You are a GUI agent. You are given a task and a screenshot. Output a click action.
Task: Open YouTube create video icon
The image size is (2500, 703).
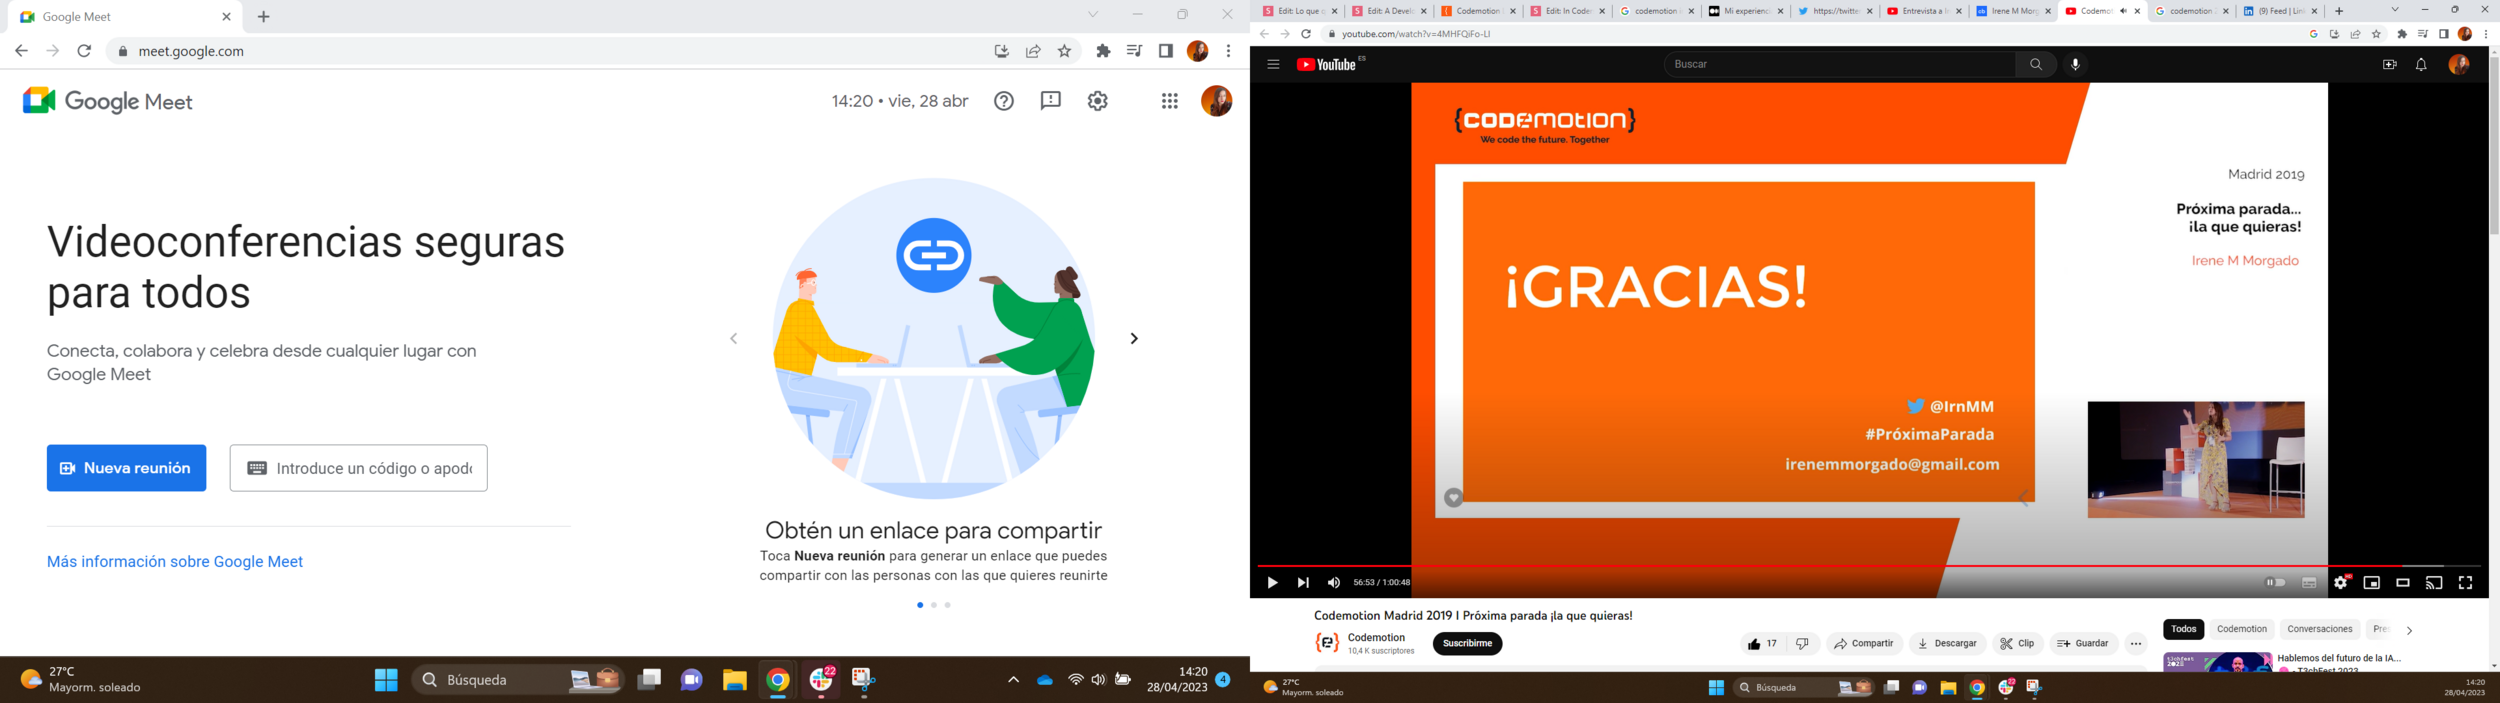(x=2389, y=64)
